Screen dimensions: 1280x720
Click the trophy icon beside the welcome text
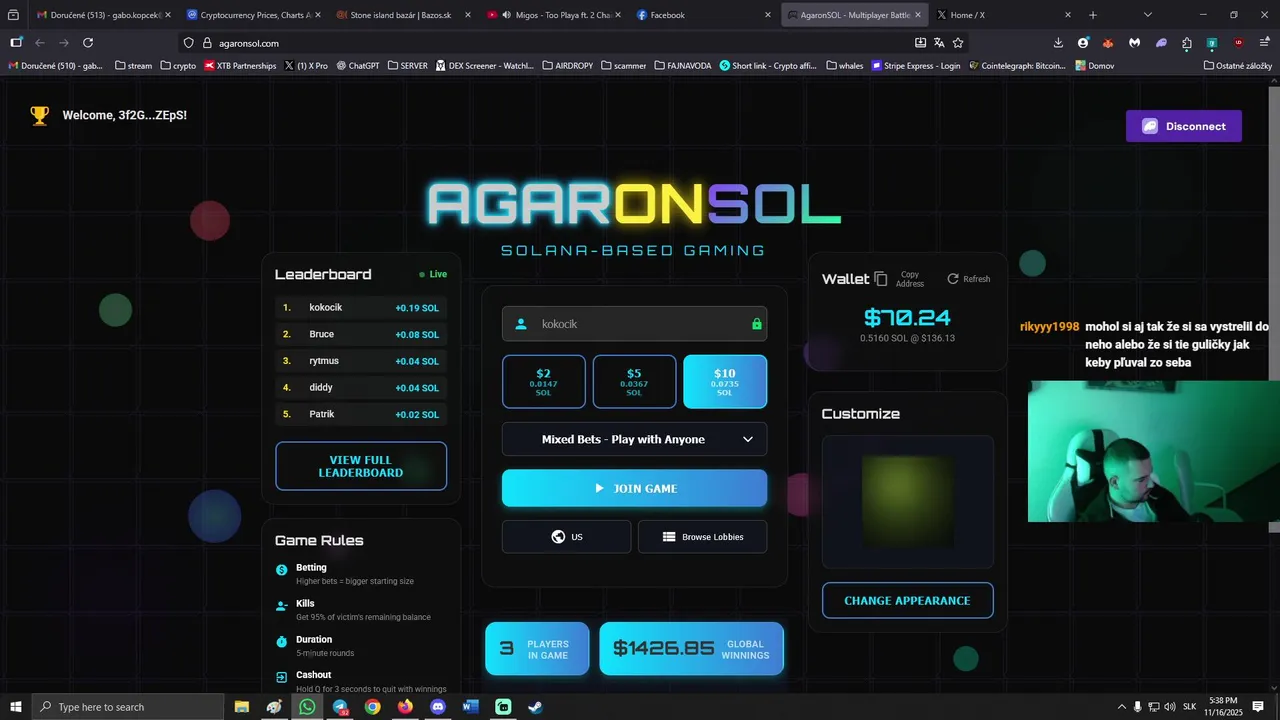tap(39, 115)
